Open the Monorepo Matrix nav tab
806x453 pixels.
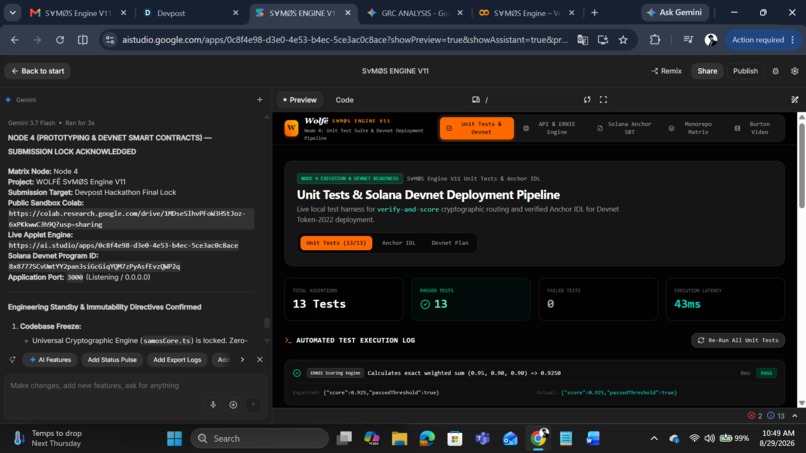coord(692,128)
